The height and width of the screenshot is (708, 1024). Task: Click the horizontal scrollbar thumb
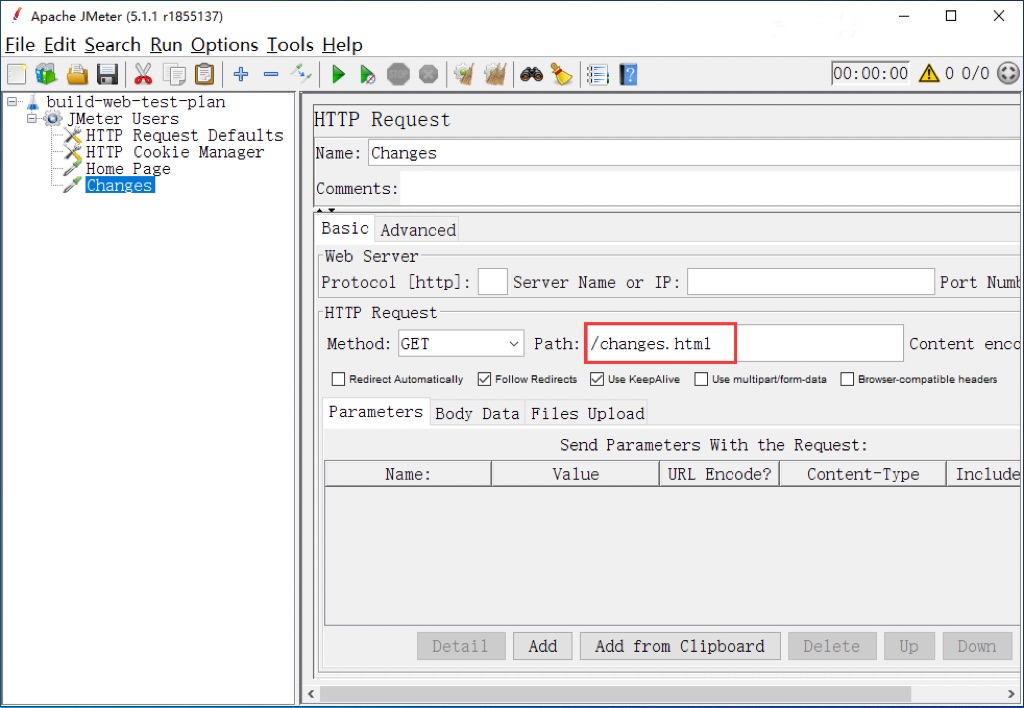pos(615,693)
